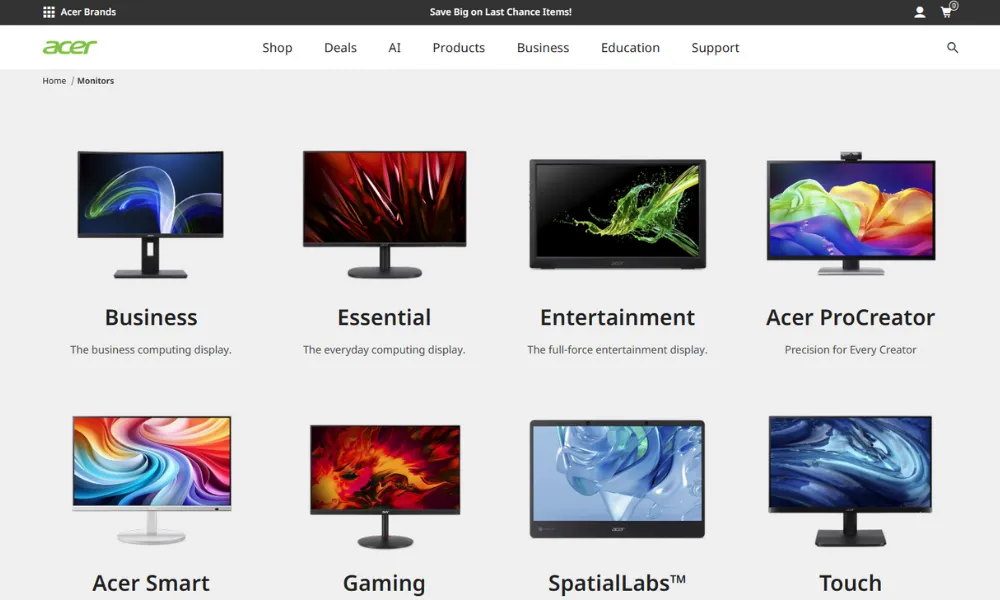Open the shopping cart icon
This screenshot has height=600, width=1000.
[946, 12]
